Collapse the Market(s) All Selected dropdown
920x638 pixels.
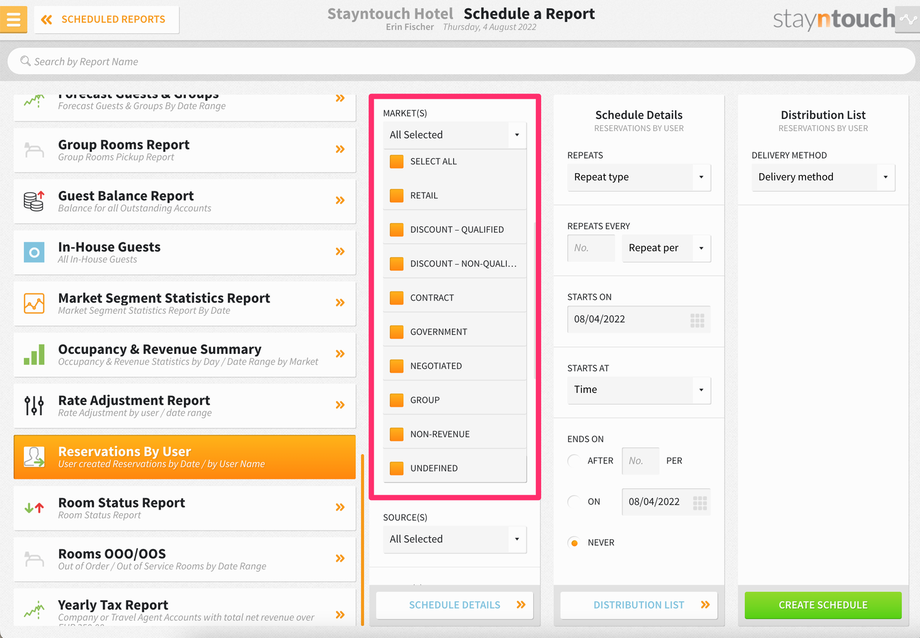[455, 134]
